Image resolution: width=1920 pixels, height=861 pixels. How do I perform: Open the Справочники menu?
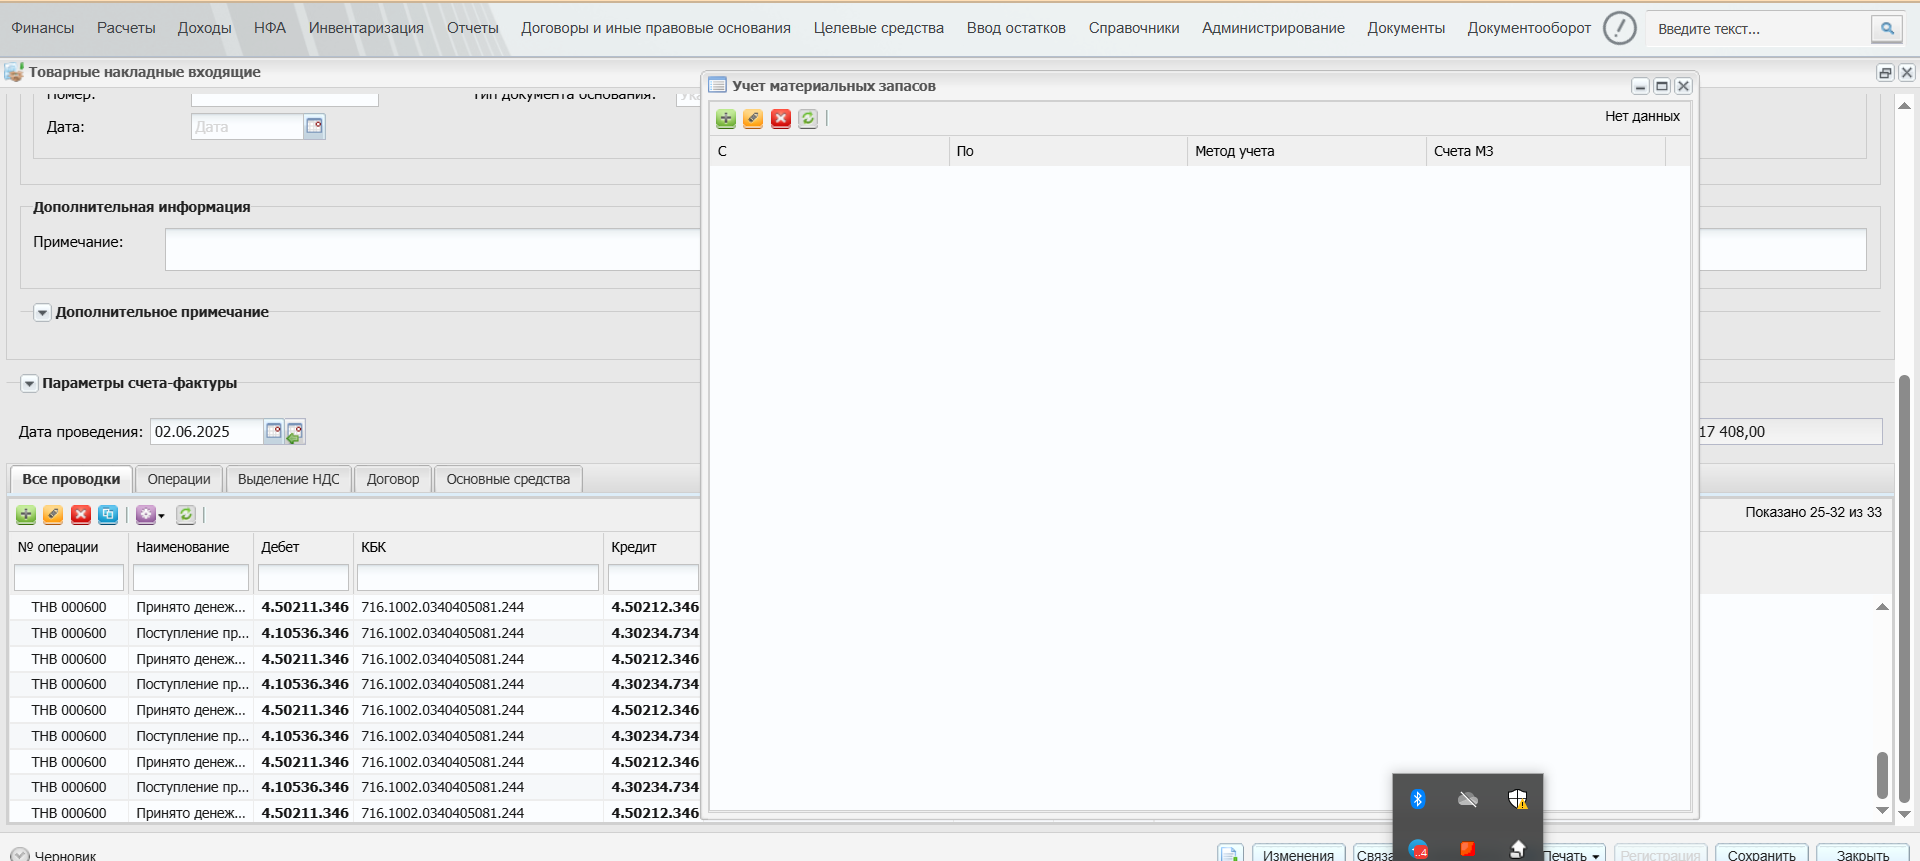(x=1134, y=28)
